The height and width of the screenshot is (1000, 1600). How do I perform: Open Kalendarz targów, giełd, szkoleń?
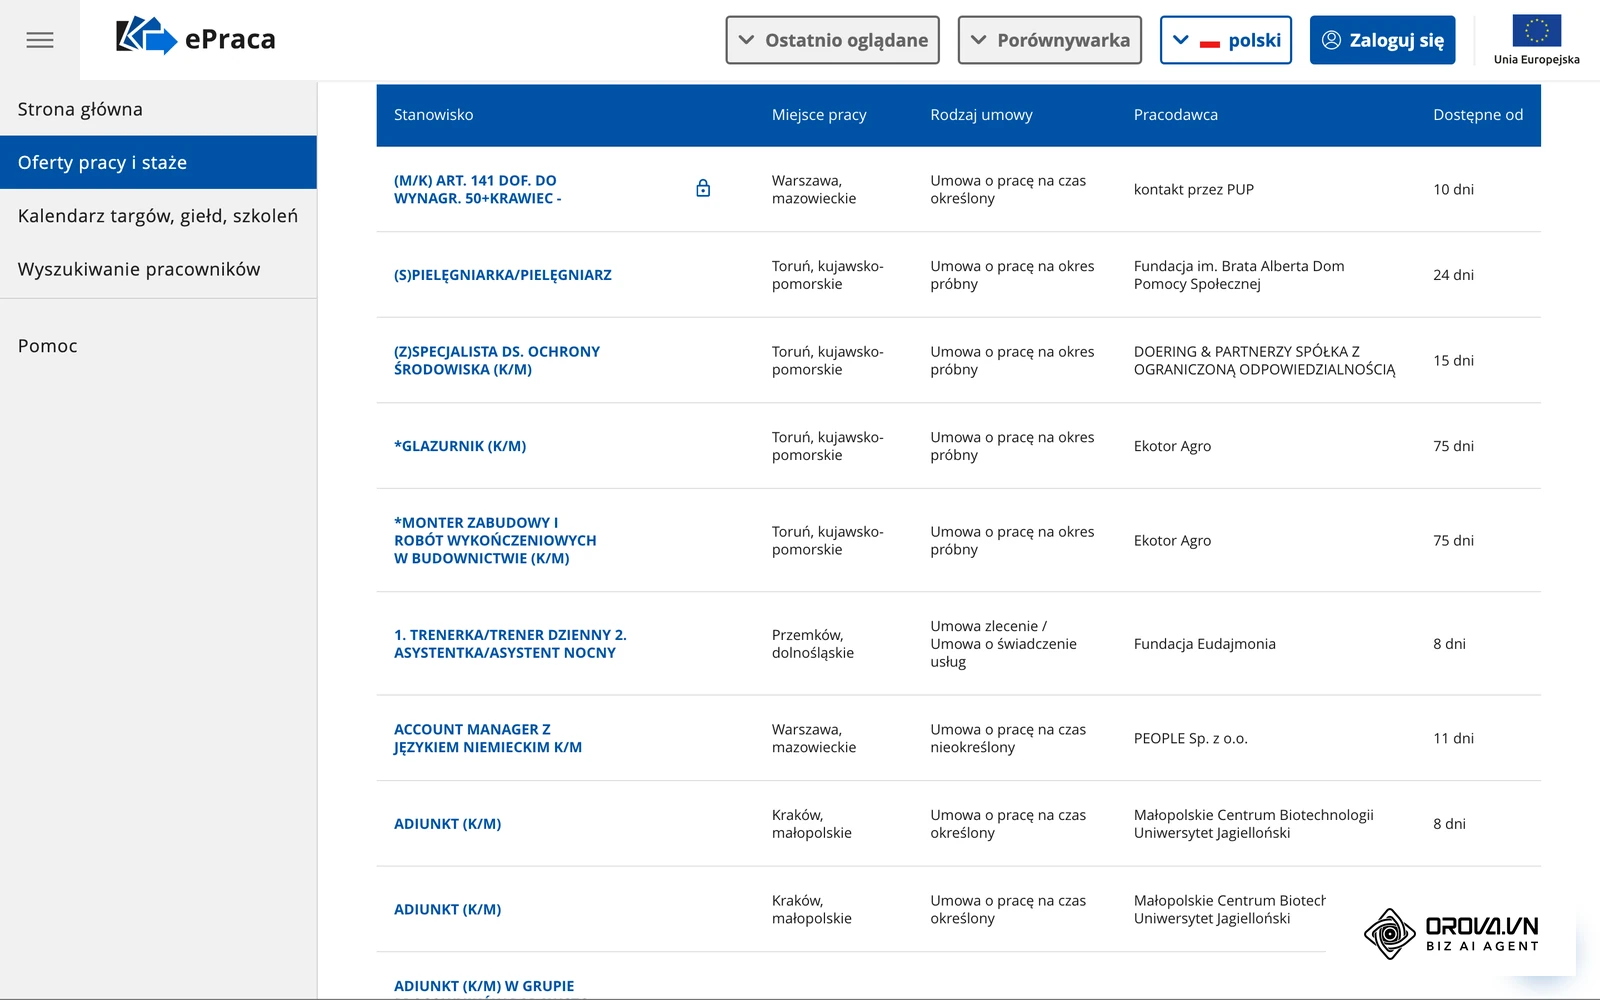click(158, 216)
